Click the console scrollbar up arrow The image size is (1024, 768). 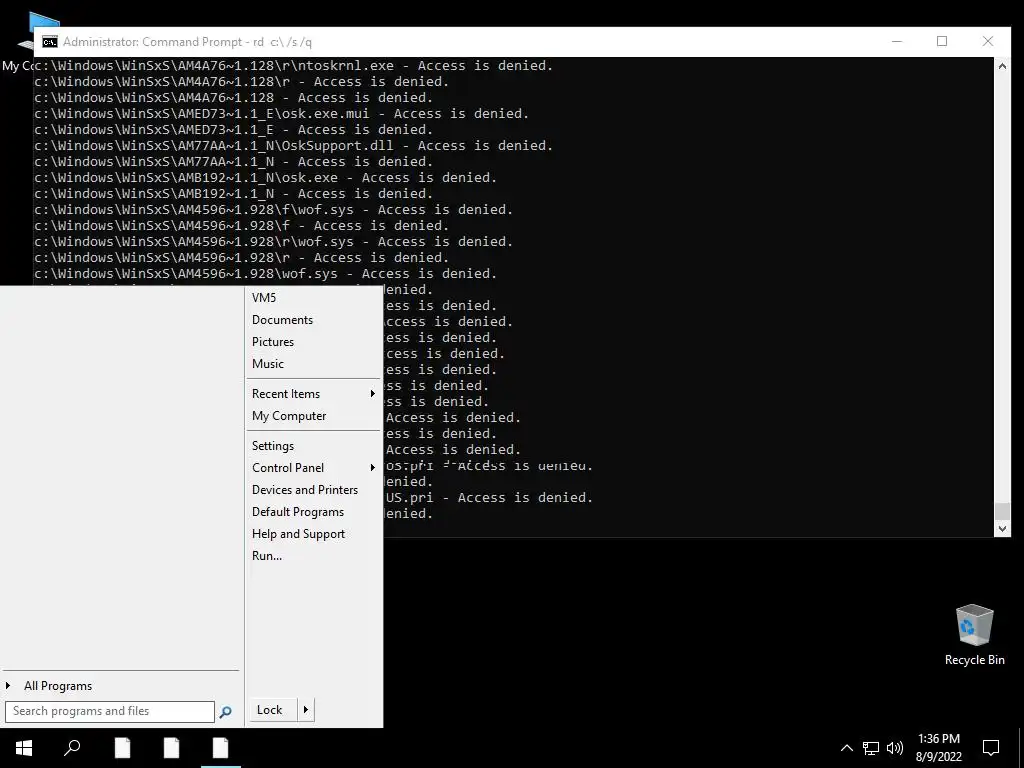(x=1002, y=65)
